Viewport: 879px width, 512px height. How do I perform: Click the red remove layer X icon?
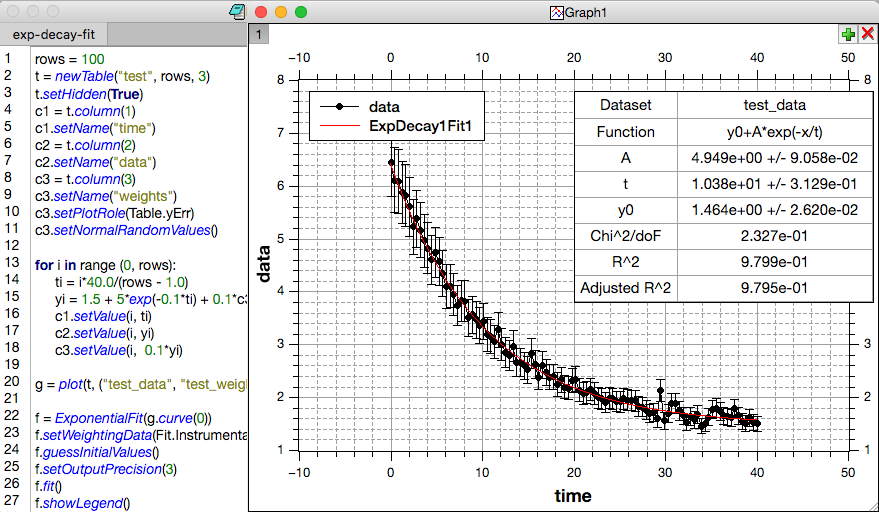pos(867,34)
